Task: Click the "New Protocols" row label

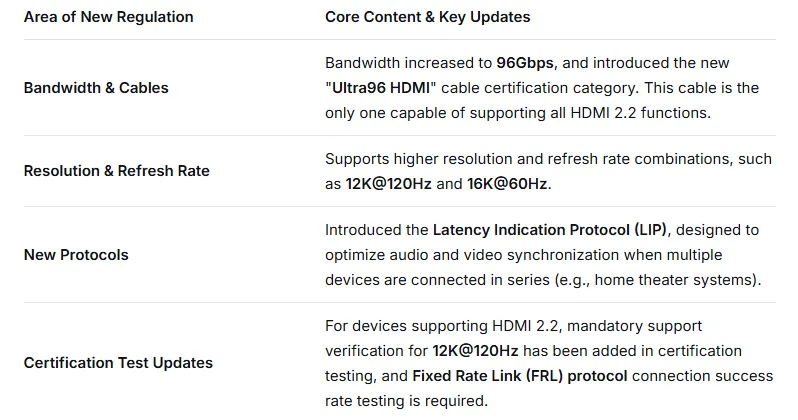Action: (76, 255)
